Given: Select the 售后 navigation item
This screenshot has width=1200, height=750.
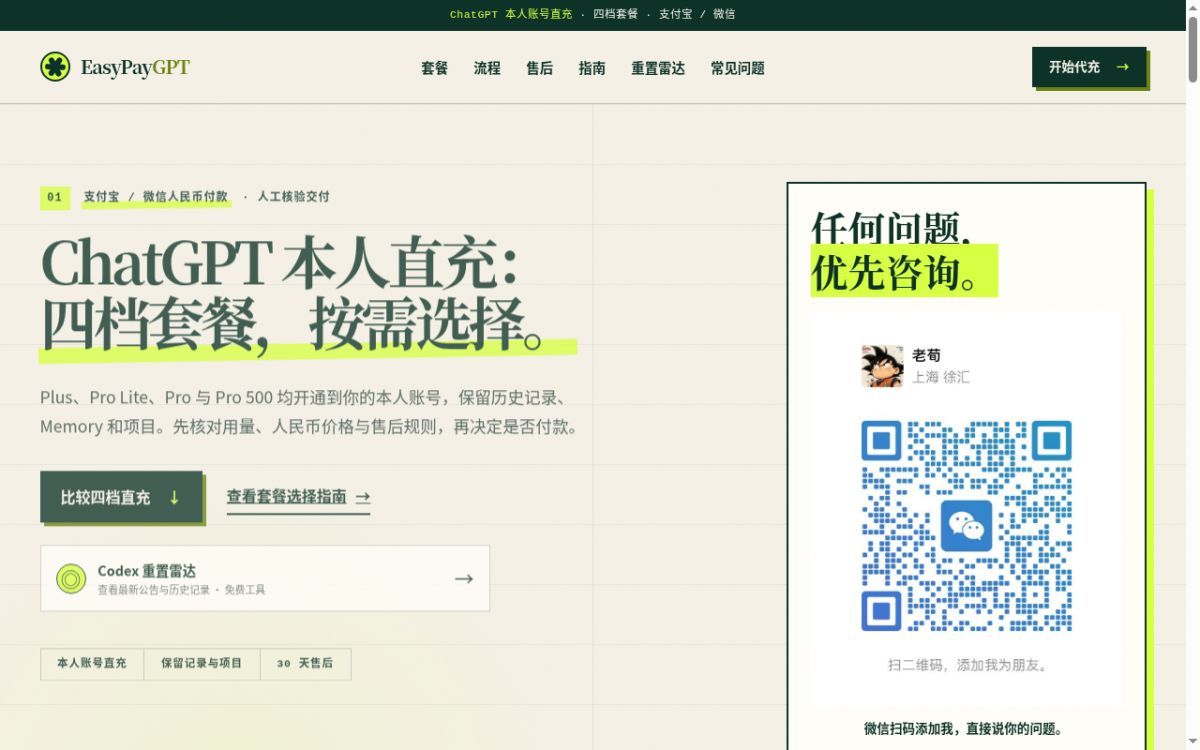Looking at the screenshot, I should coord(539,68).
